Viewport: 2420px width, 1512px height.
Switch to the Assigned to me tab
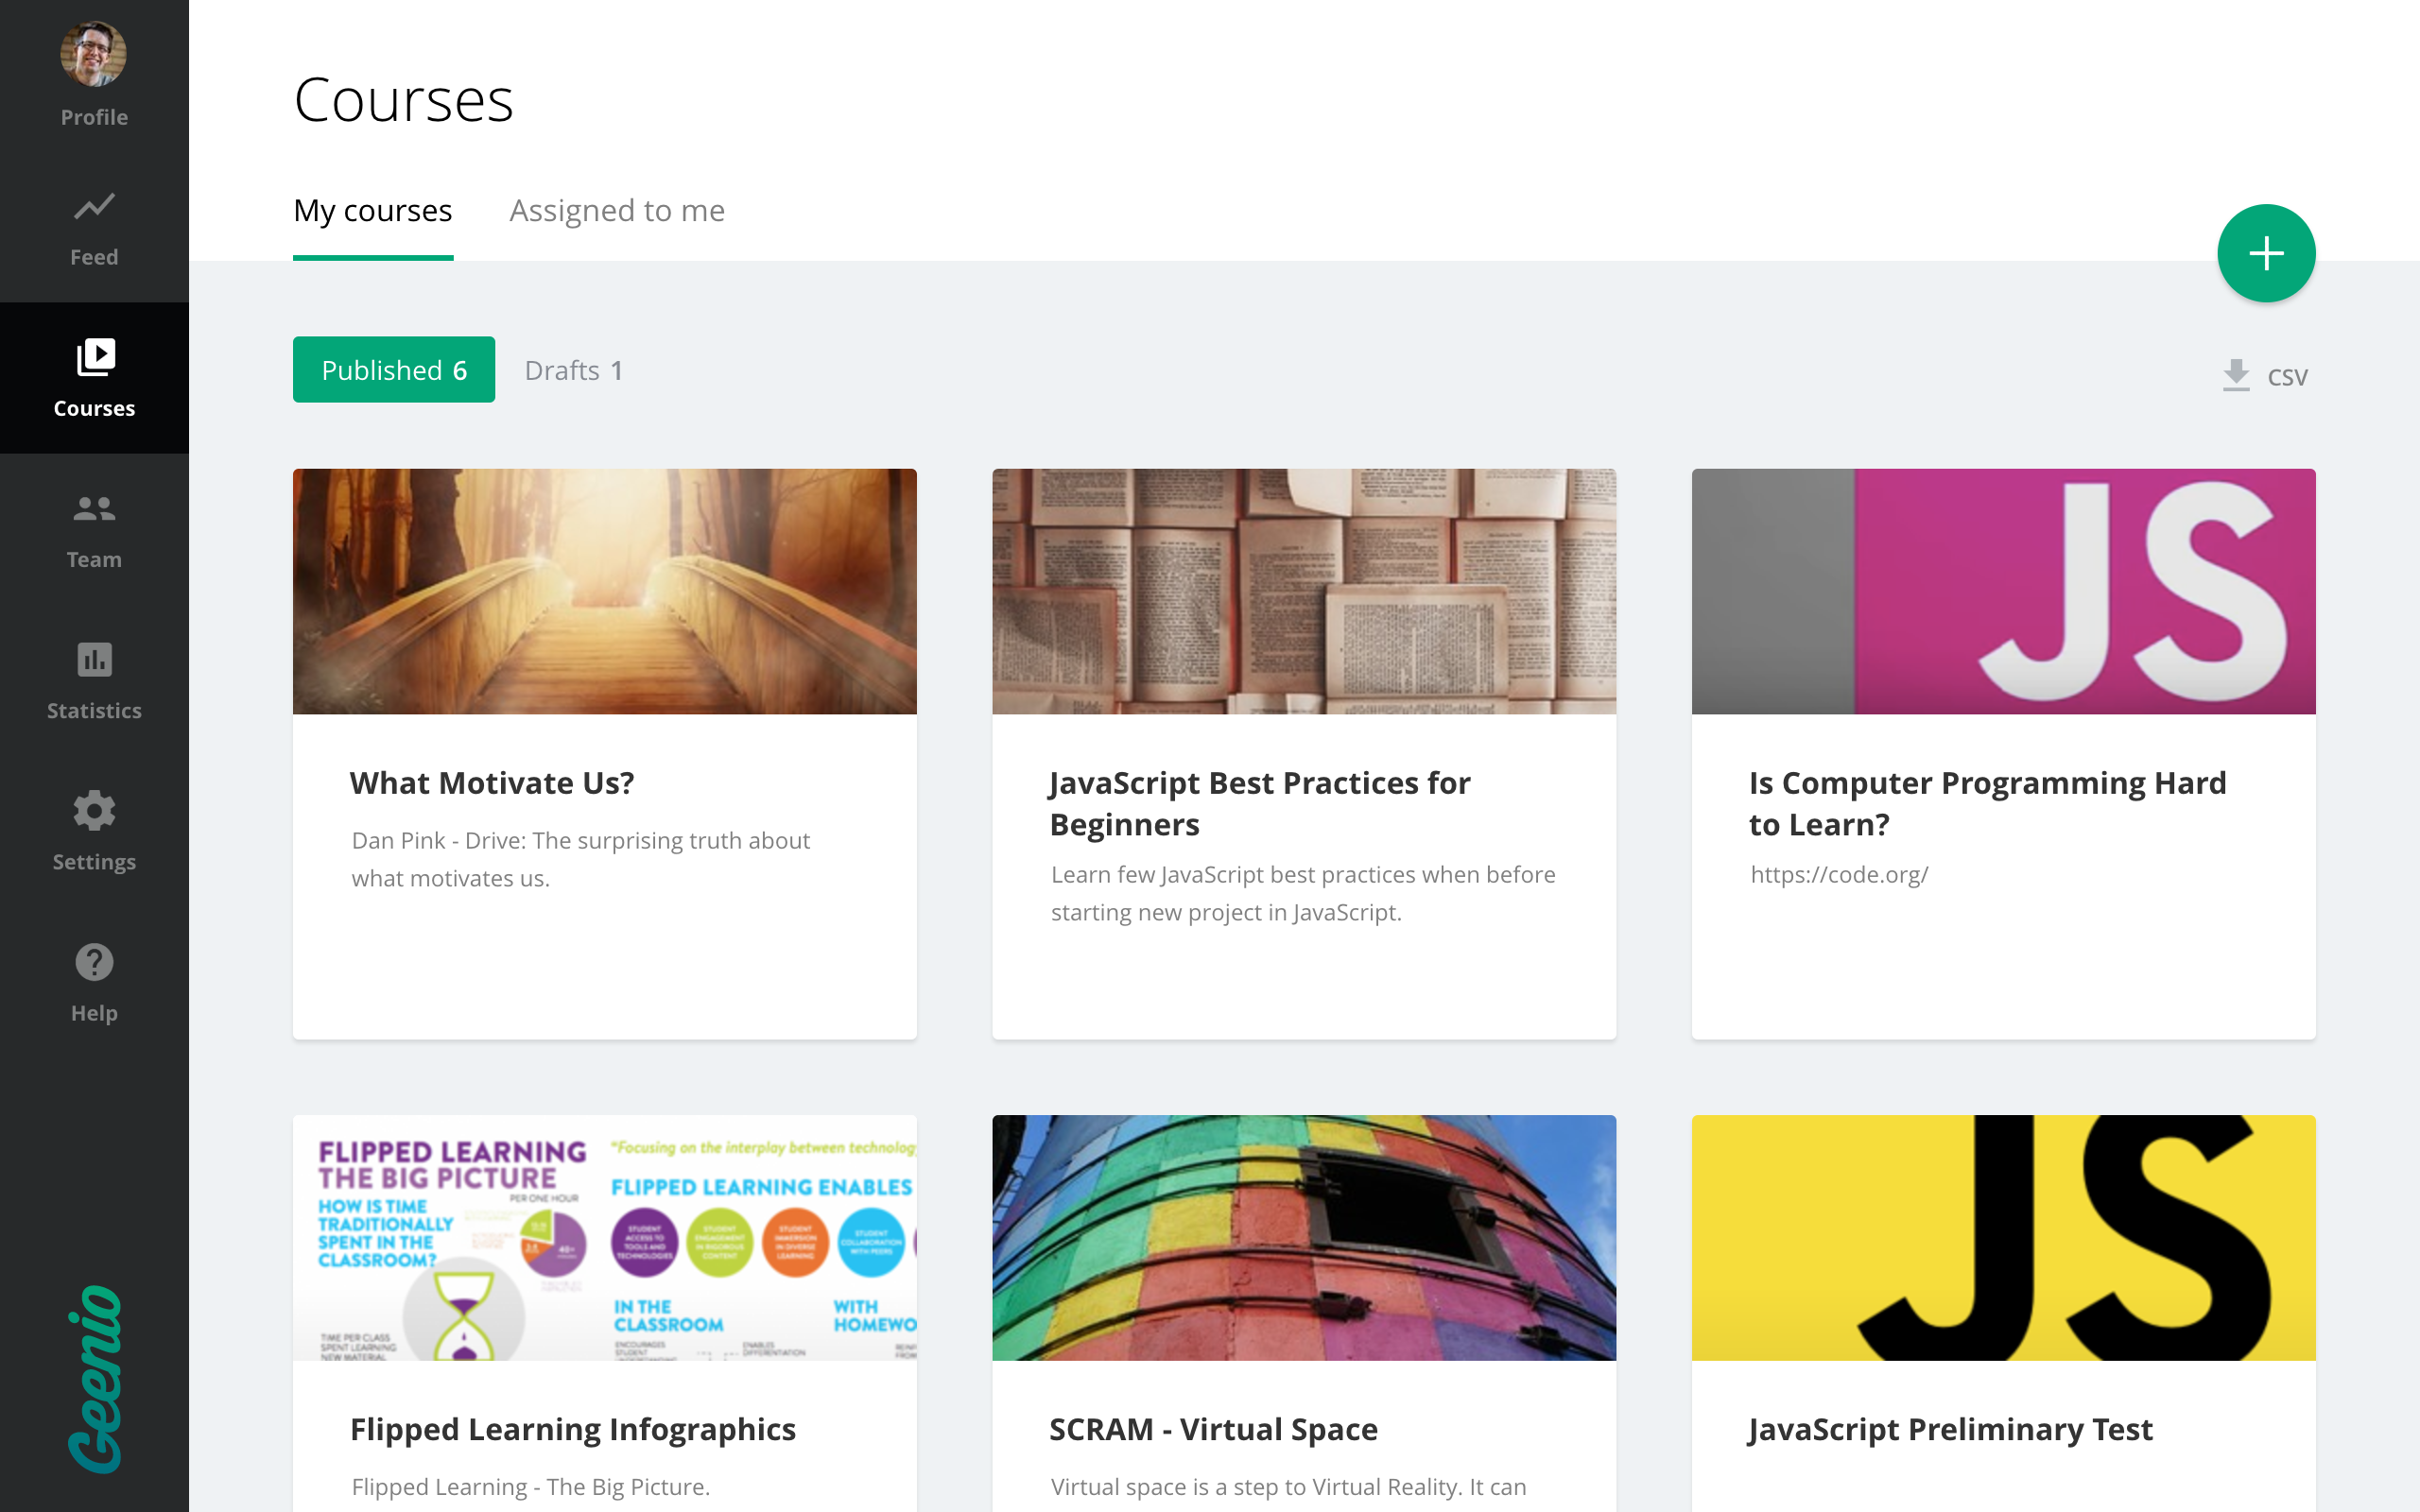coord(616,211)
